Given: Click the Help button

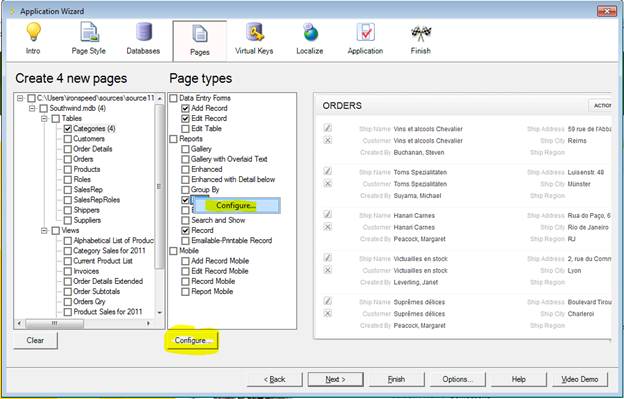Looking at the screenshot, I should pos(519,380).
